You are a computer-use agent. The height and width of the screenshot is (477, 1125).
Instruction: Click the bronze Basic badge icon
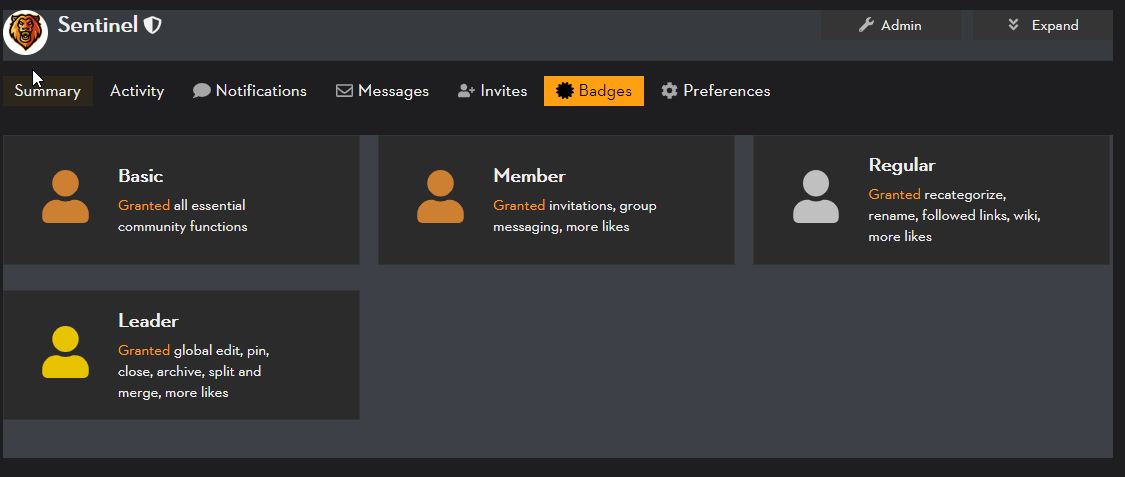click(65, 197)
